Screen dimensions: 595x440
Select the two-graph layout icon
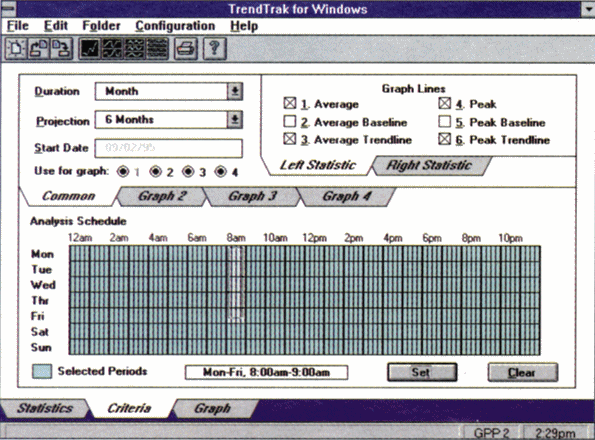113,49
